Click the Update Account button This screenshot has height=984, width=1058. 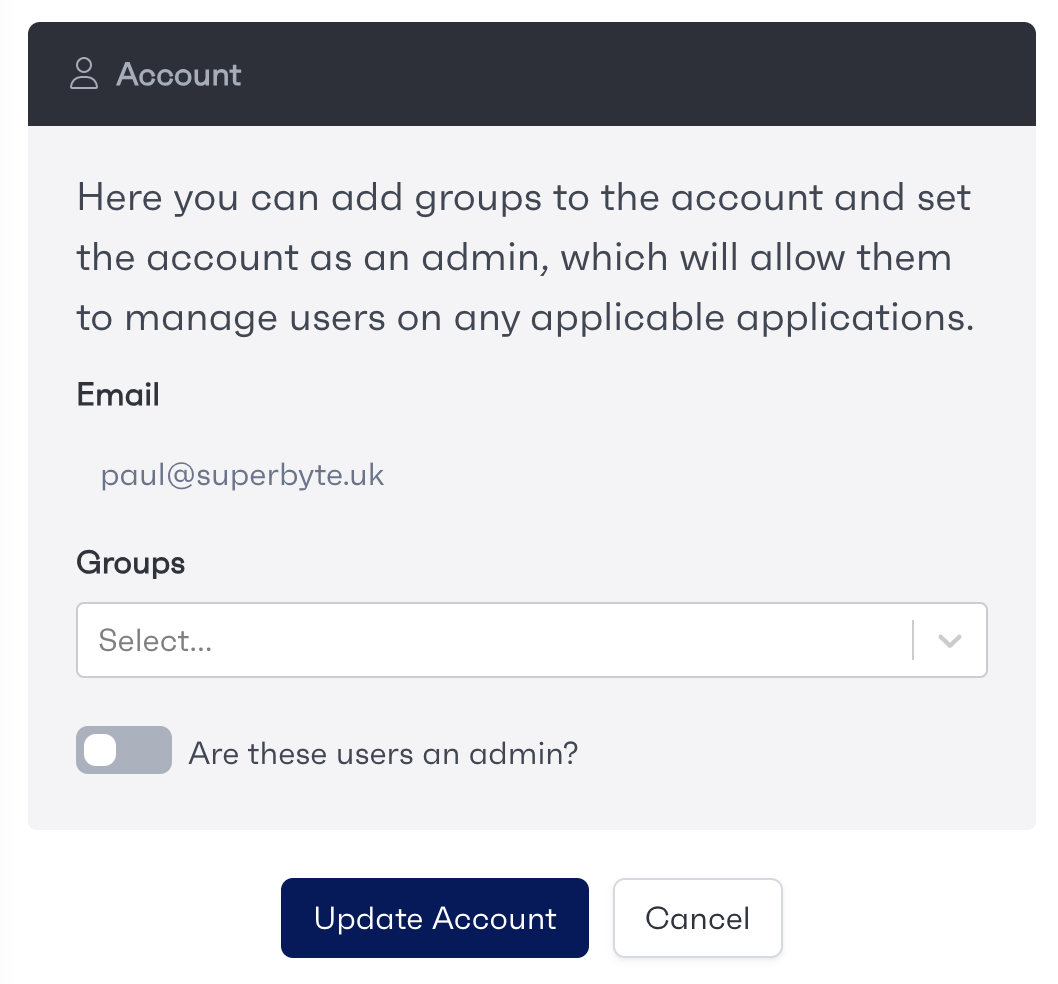435,918
